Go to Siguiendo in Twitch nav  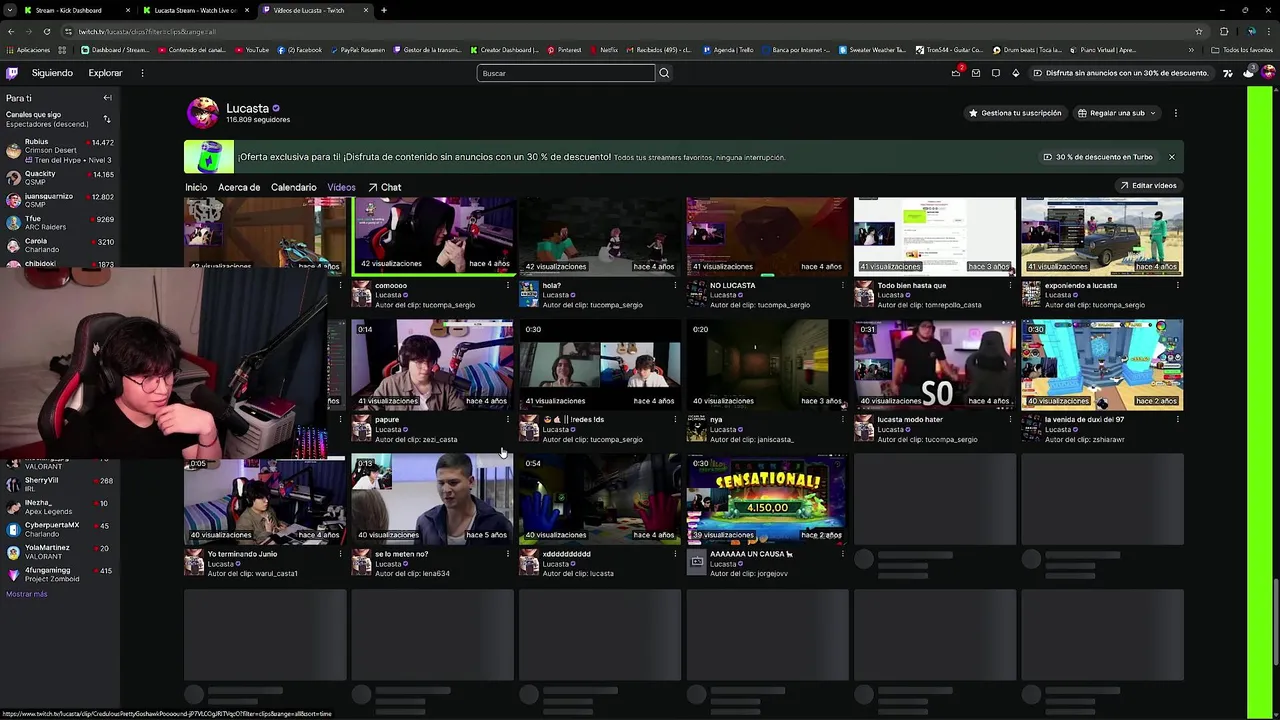point(52,73)
